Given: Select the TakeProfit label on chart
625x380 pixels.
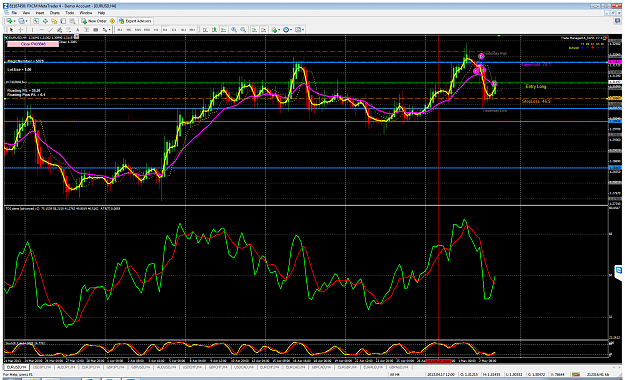Looking at the screenshot, I should coord(536,64).
